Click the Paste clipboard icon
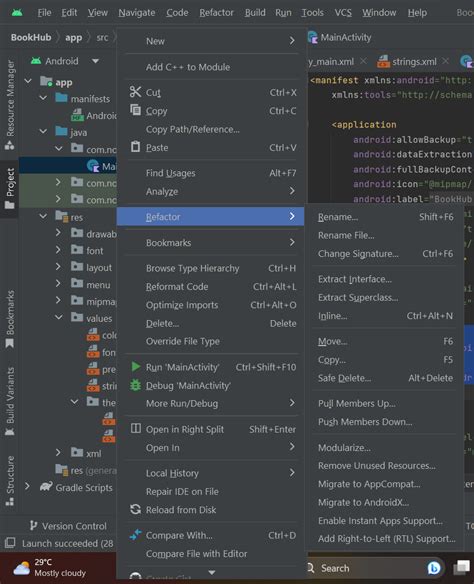 pyautogui.click(x=136, y=147)
